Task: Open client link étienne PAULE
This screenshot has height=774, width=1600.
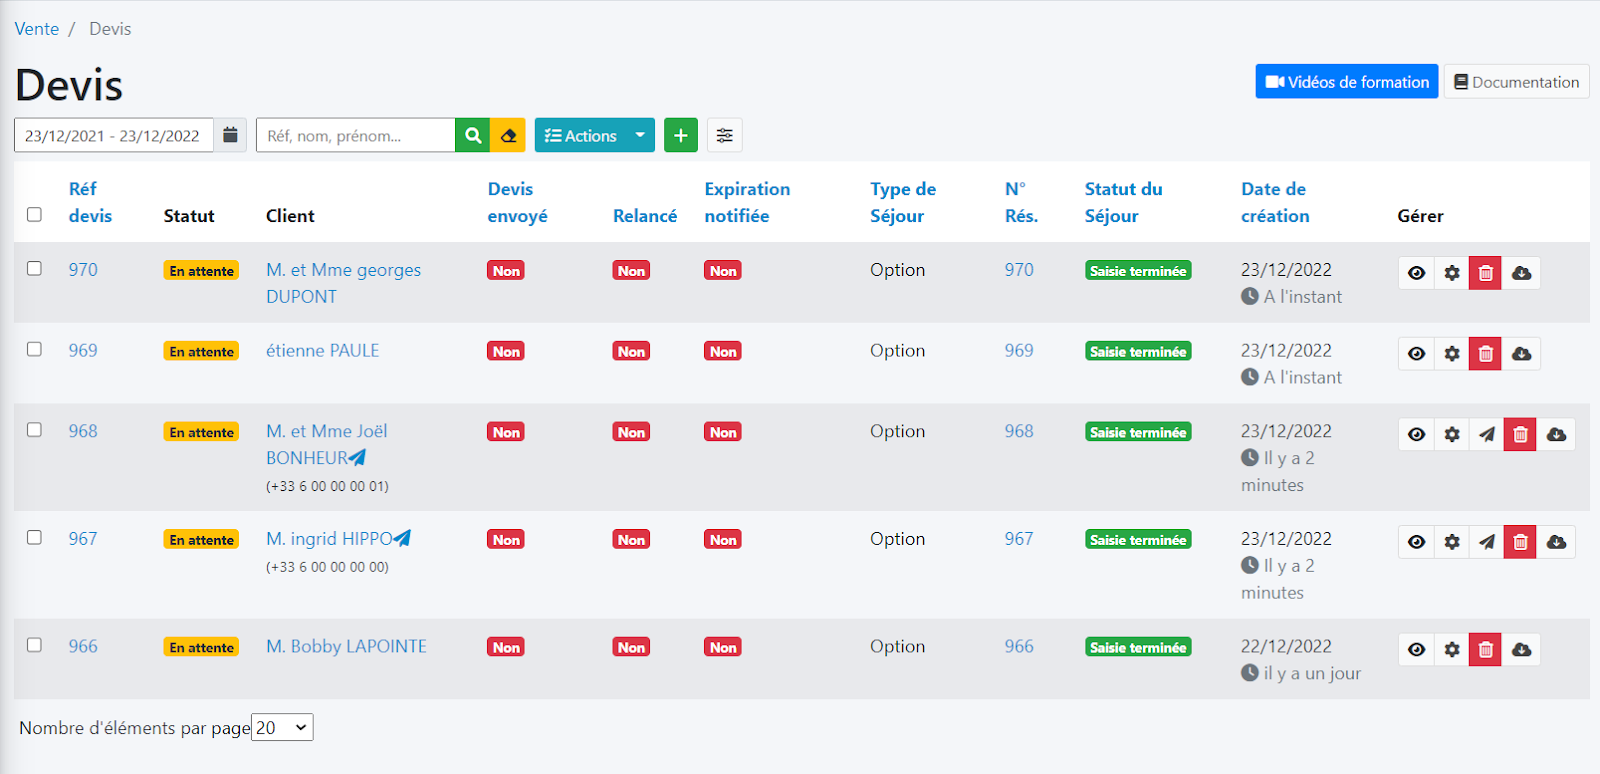Action: coord(322,351)
